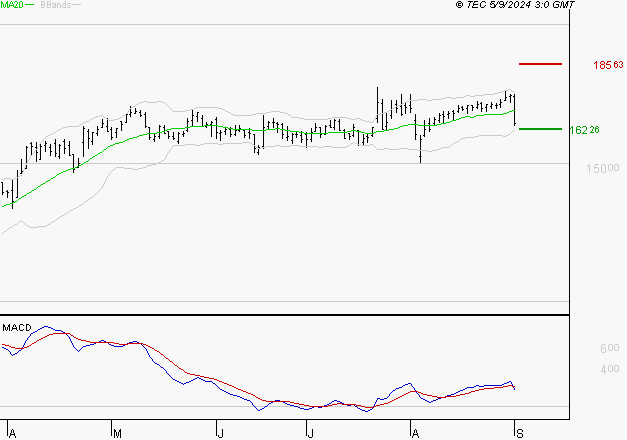Click the MACD panel label

pos(17,328)
